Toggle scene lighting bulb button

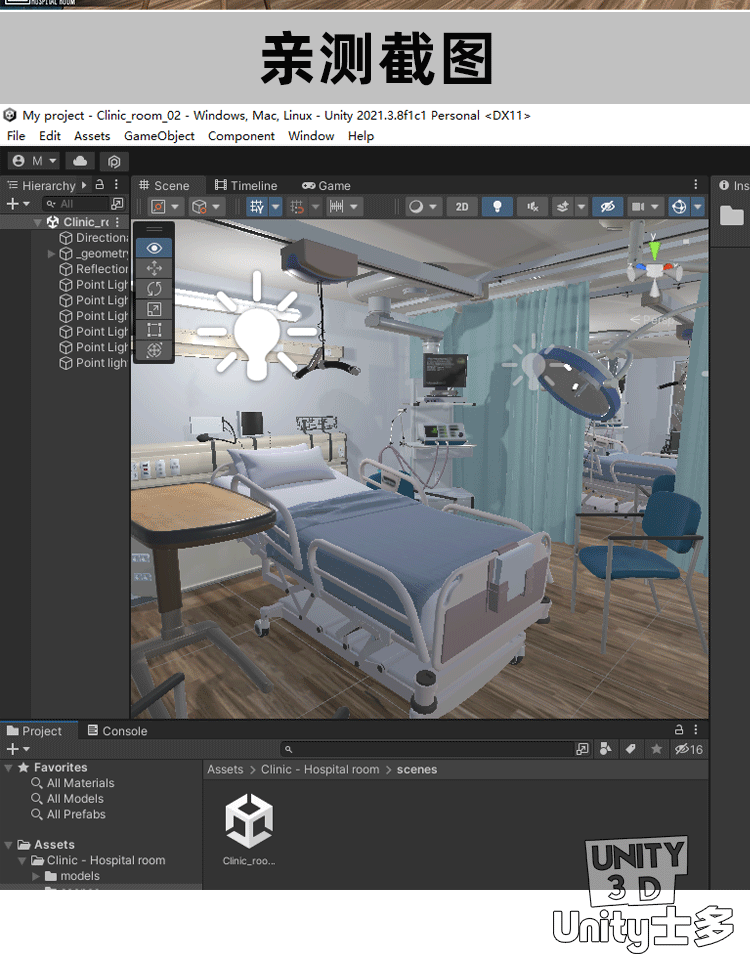pyautogui.click(x=496, y=207)
